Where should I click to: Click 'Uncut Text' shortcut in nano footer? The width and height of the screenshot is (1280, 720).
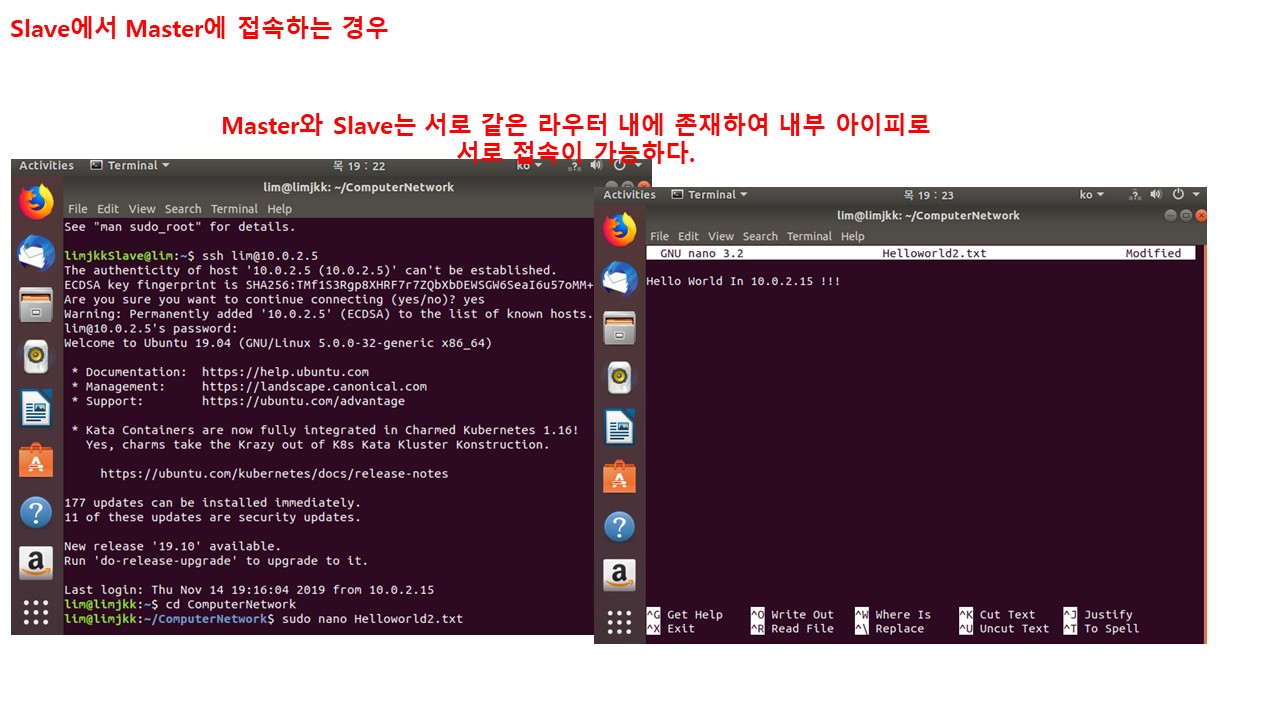pyautogui.click(x=1014, y=629)
